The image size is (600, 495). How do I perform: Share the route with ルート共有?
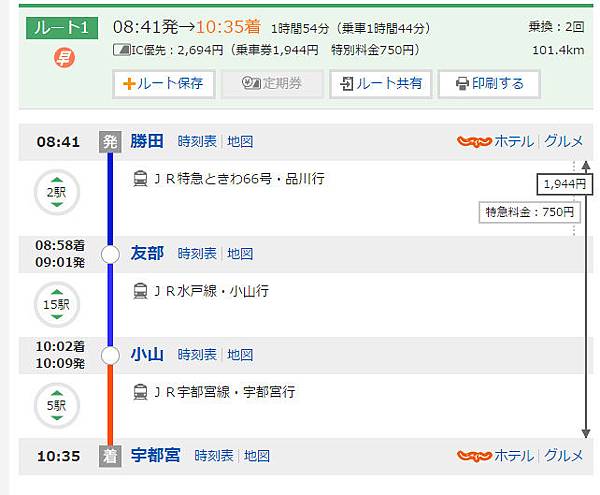coord(381,84)
